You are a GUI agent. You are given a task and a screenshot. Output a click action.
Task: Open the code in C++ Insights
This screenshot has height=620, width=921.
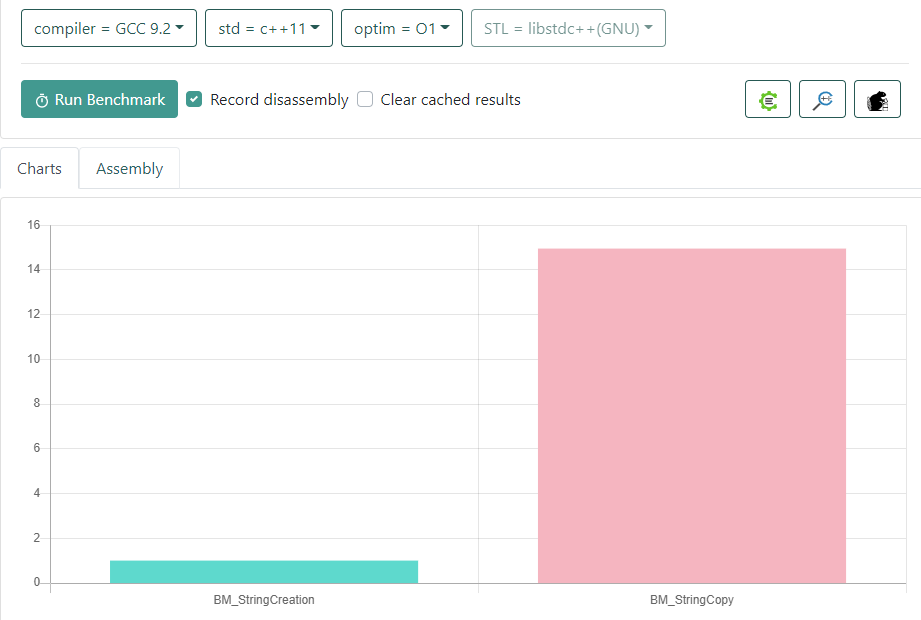[822, 100]
